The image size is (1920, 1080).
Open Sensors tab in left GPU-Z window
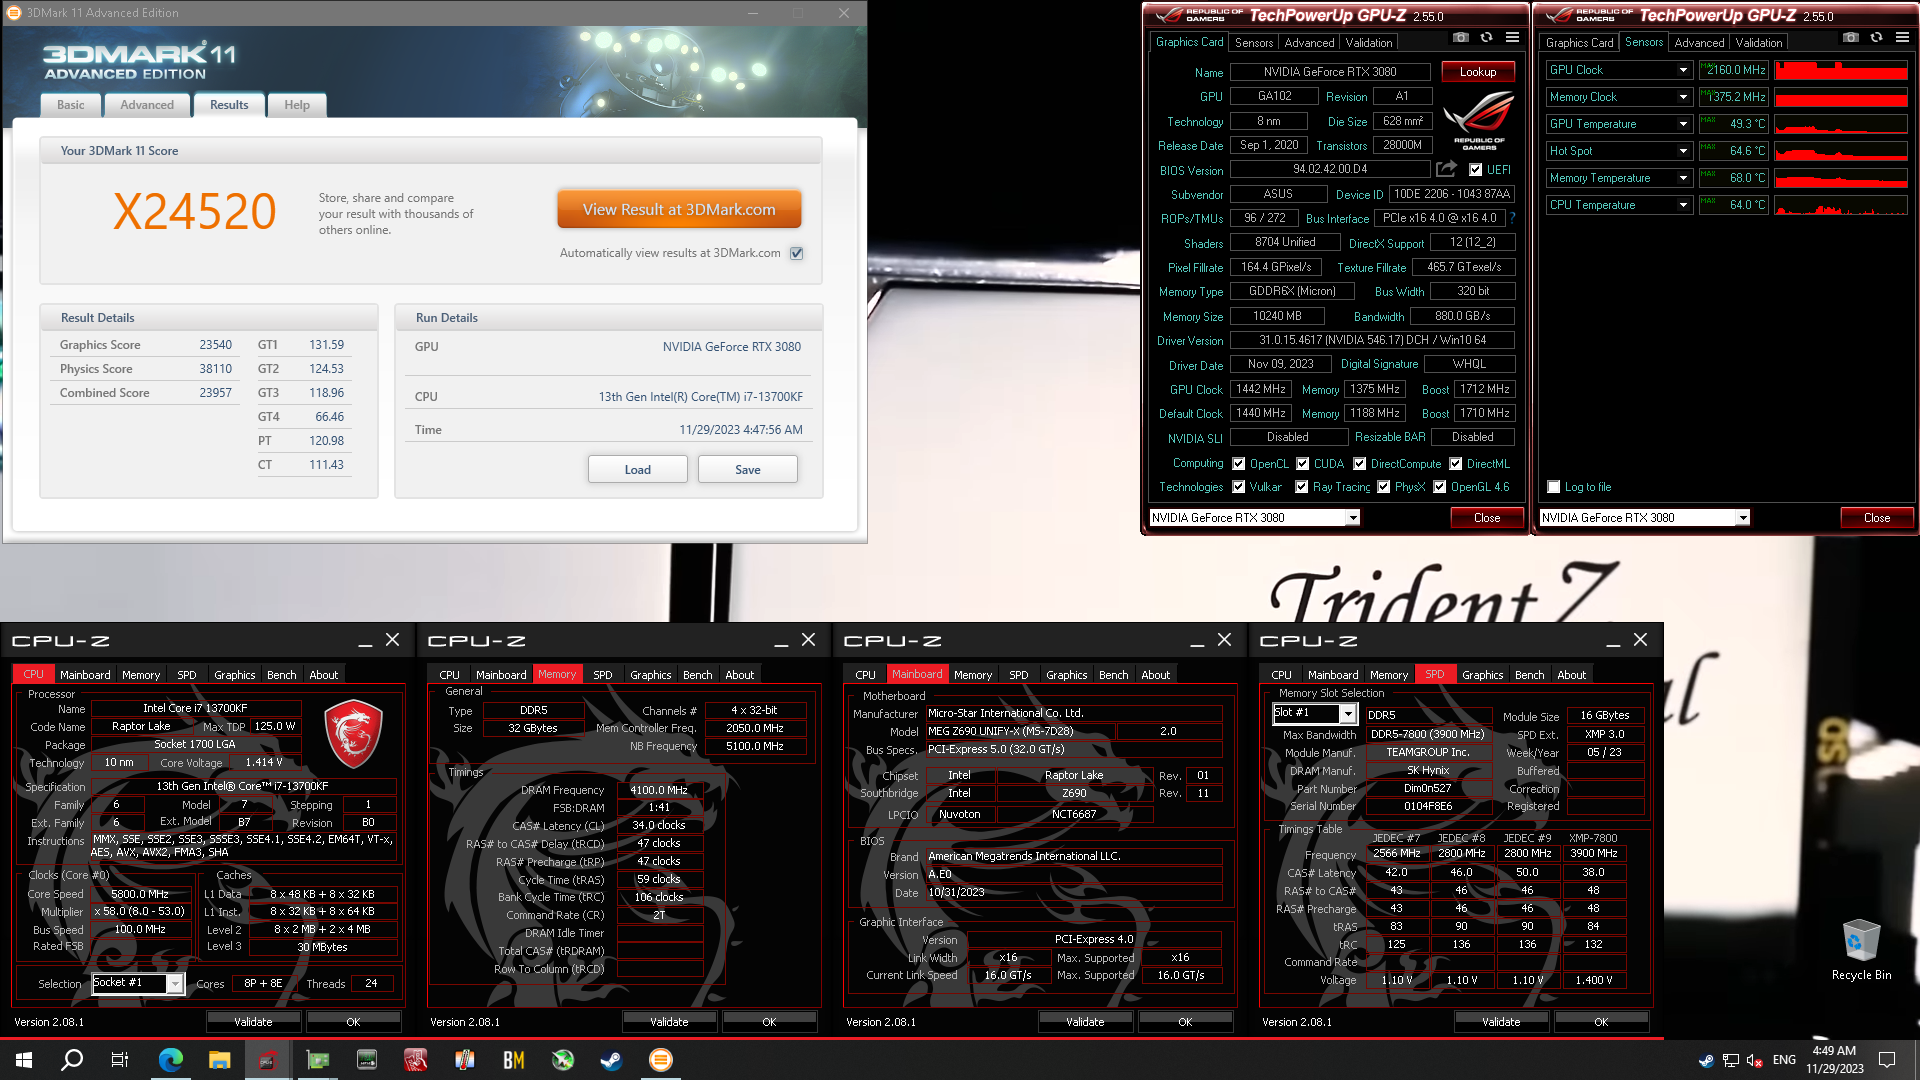1254,43
